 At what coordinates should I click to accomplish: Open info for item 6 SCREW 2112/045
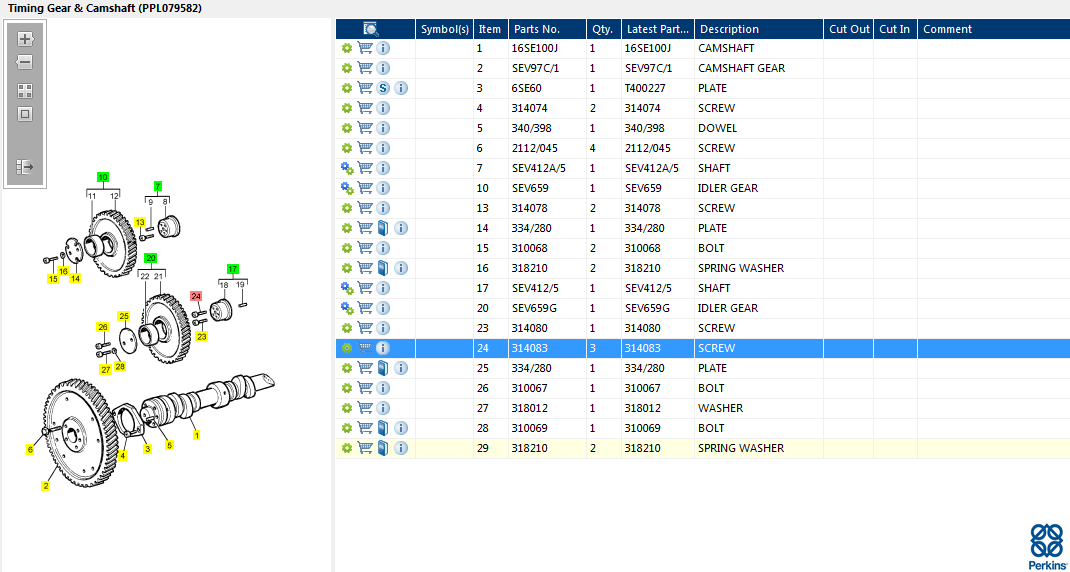[x=383, y=148]
